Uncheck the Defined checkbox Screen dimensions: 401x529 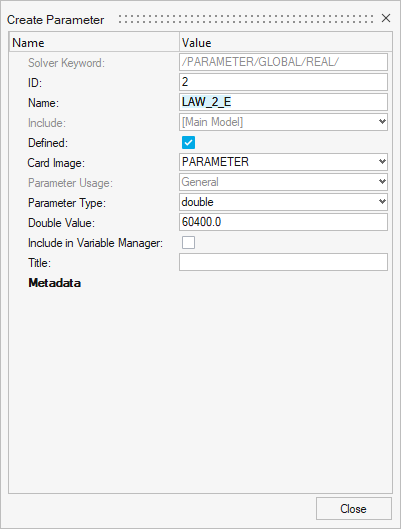pos(188,142)
